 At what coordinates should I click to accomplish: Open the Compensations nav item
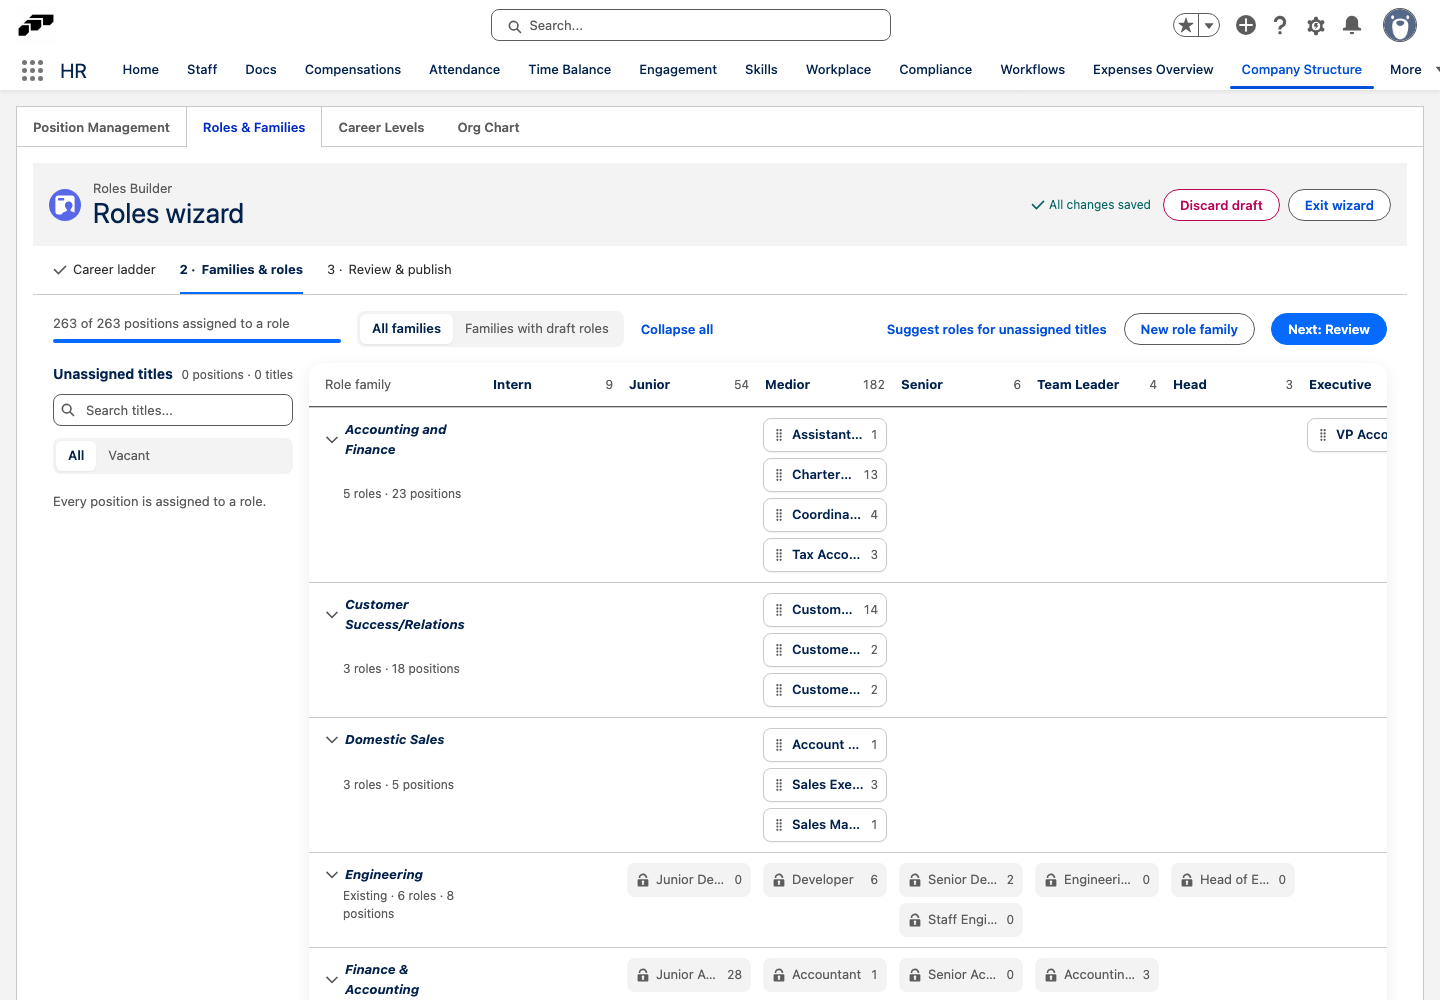coord(353,70)
